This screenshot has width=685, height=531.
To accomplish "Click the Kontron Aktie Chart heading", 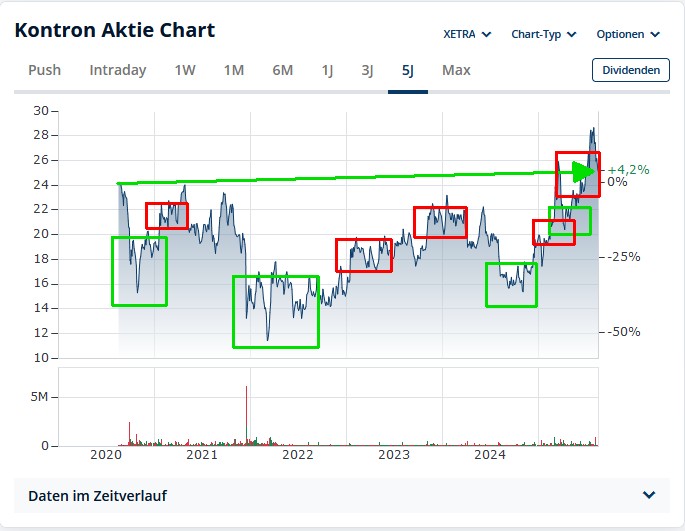I will pos(115,30).
